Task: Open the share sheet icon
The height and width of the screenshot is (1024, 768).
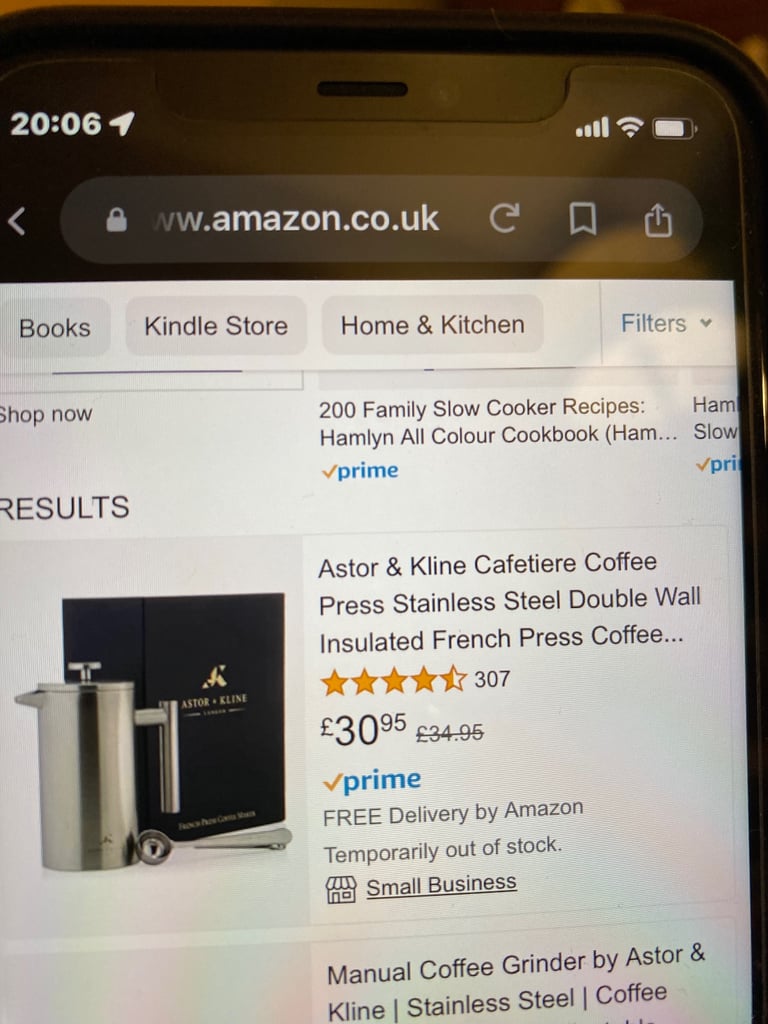Action: 658,220
